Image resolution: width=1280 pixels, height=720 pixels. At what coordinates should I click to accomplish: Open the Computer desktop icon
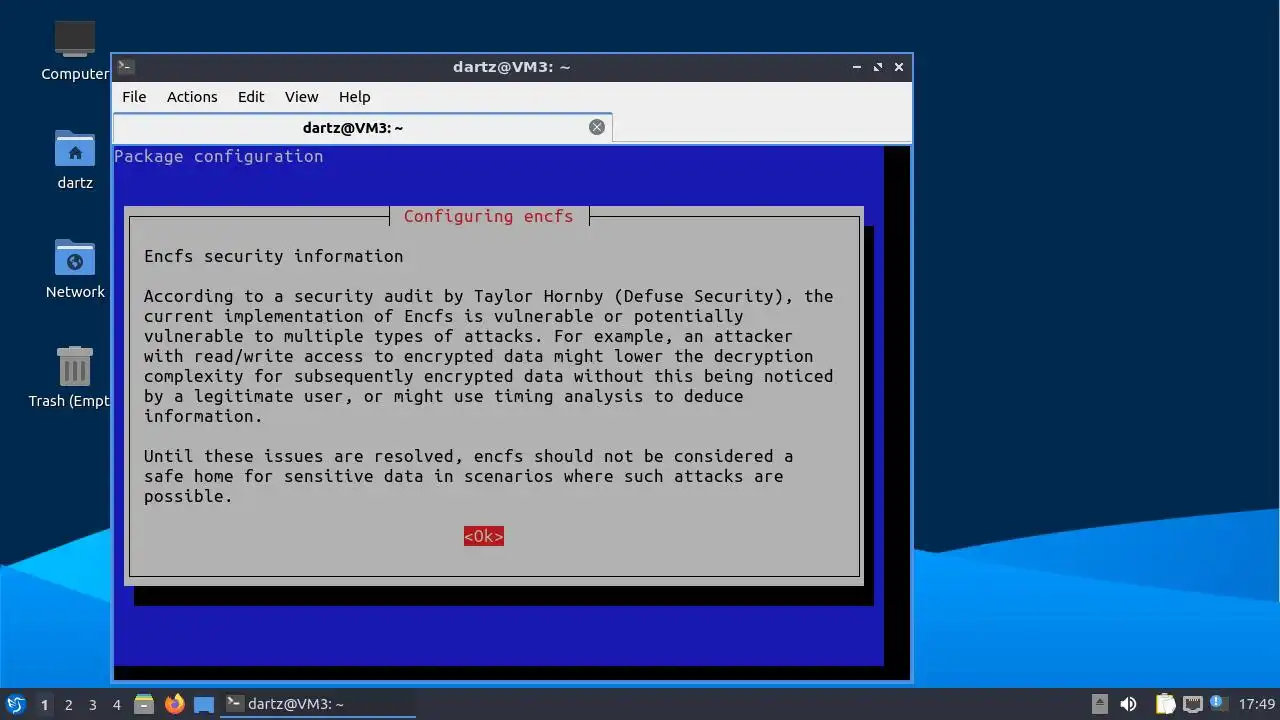(x=75, y=50)
